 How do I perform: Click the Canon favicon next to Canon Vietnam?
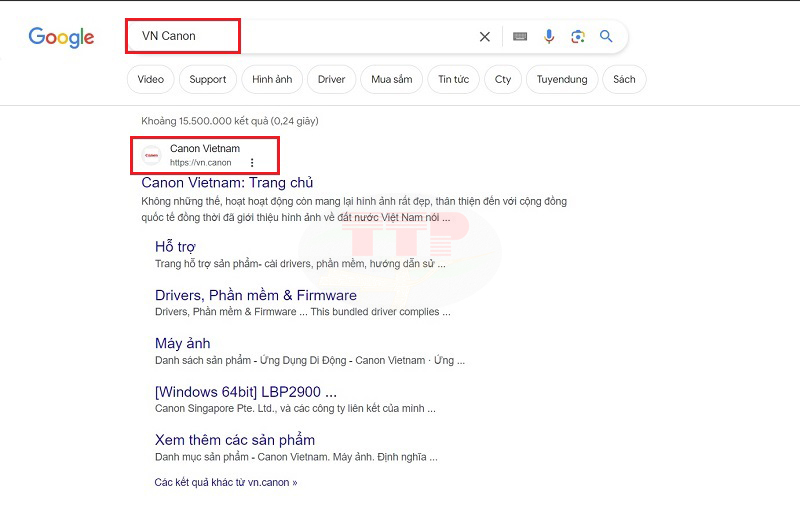152,155
